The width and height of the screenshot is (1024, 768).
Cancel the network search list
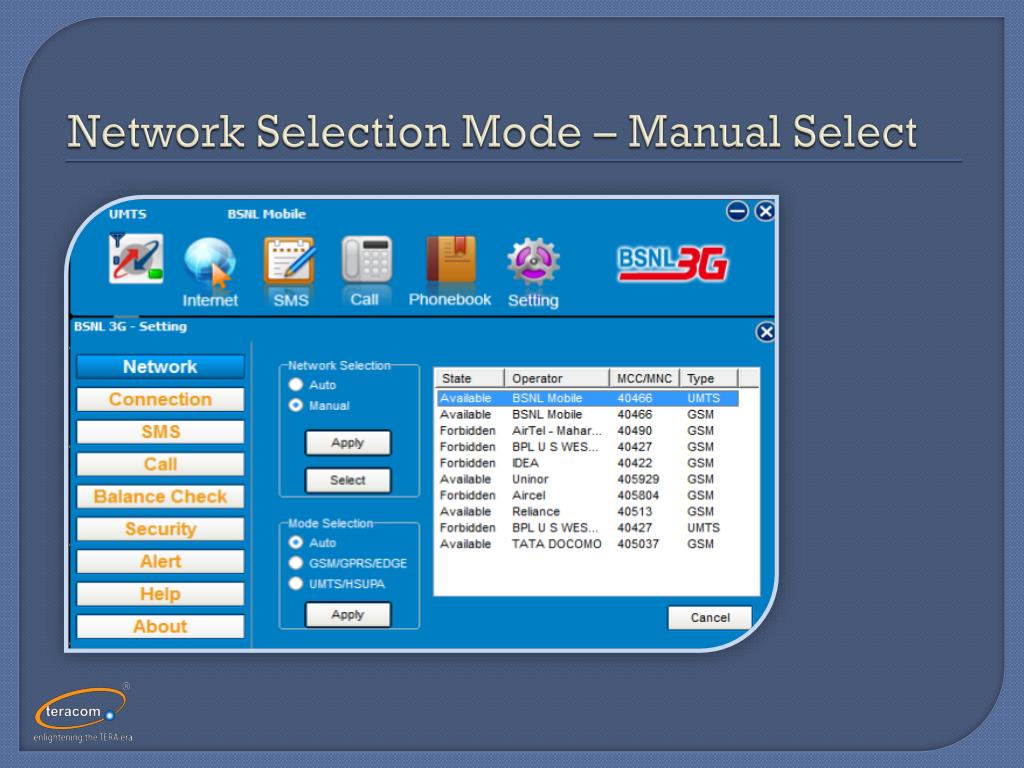710,618
